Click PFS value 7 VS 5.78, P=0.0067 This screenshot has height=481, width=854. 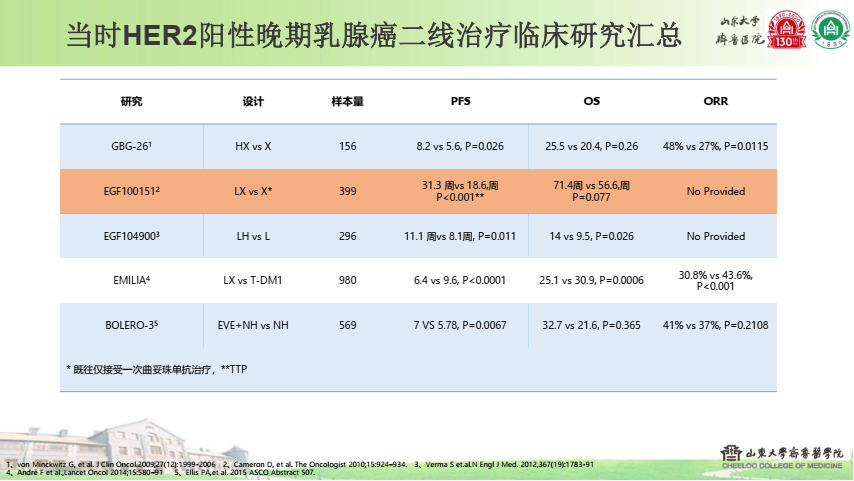[460, 325]
